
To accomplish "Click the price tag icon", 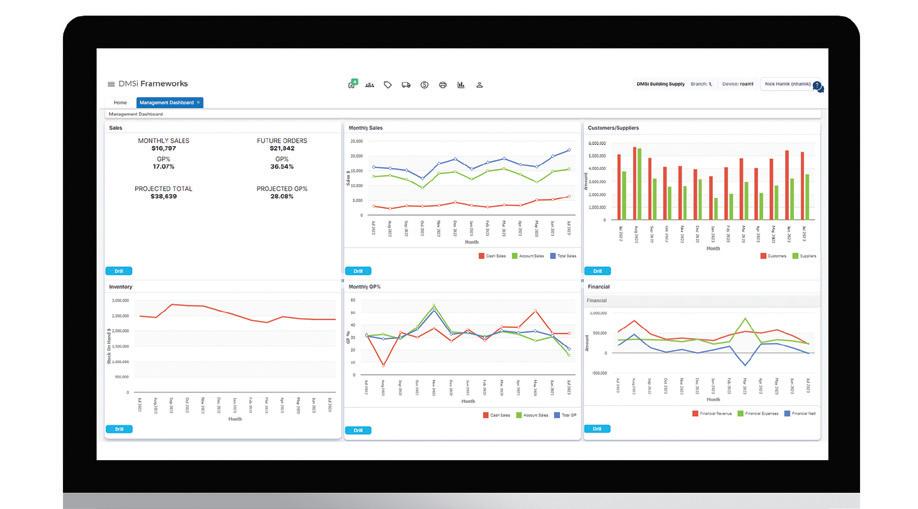I will pos(388,85).
